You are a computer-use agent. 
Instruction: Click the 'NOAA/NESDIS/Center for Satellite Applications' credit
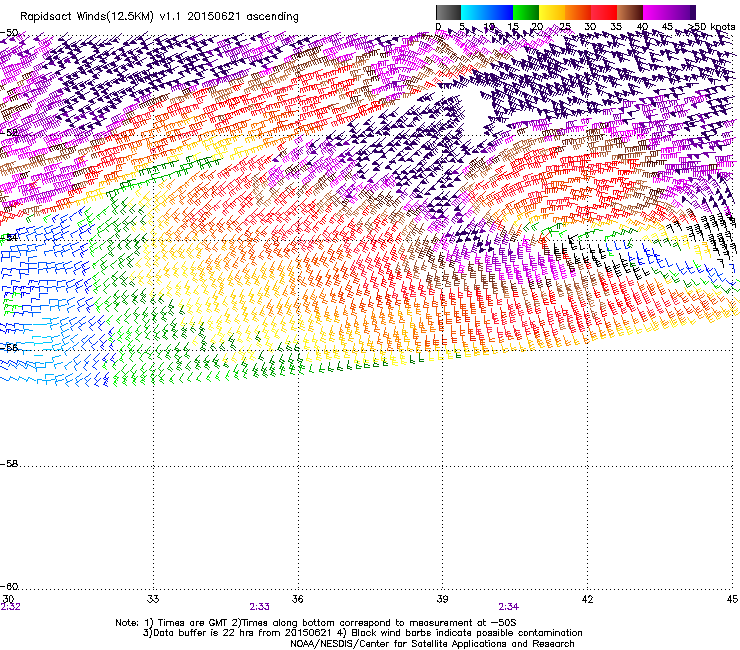[x=432, y=644]
